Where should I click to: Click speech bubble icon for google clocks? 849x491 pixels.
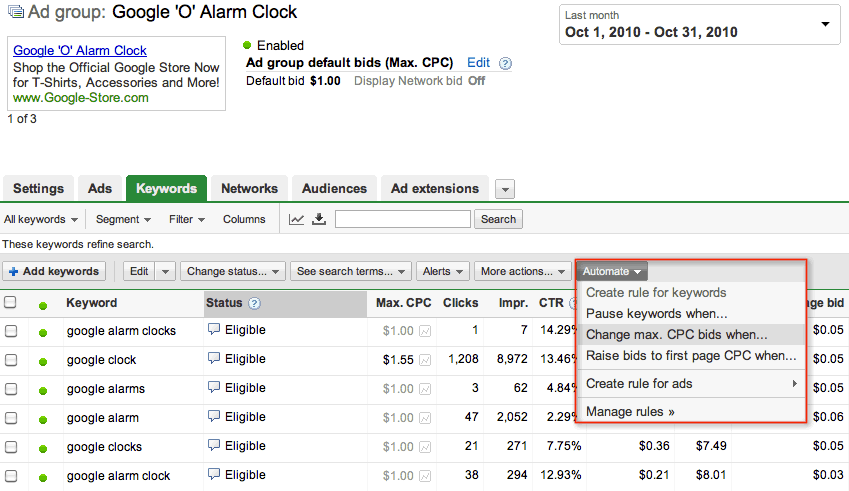[x=214, y=445]
